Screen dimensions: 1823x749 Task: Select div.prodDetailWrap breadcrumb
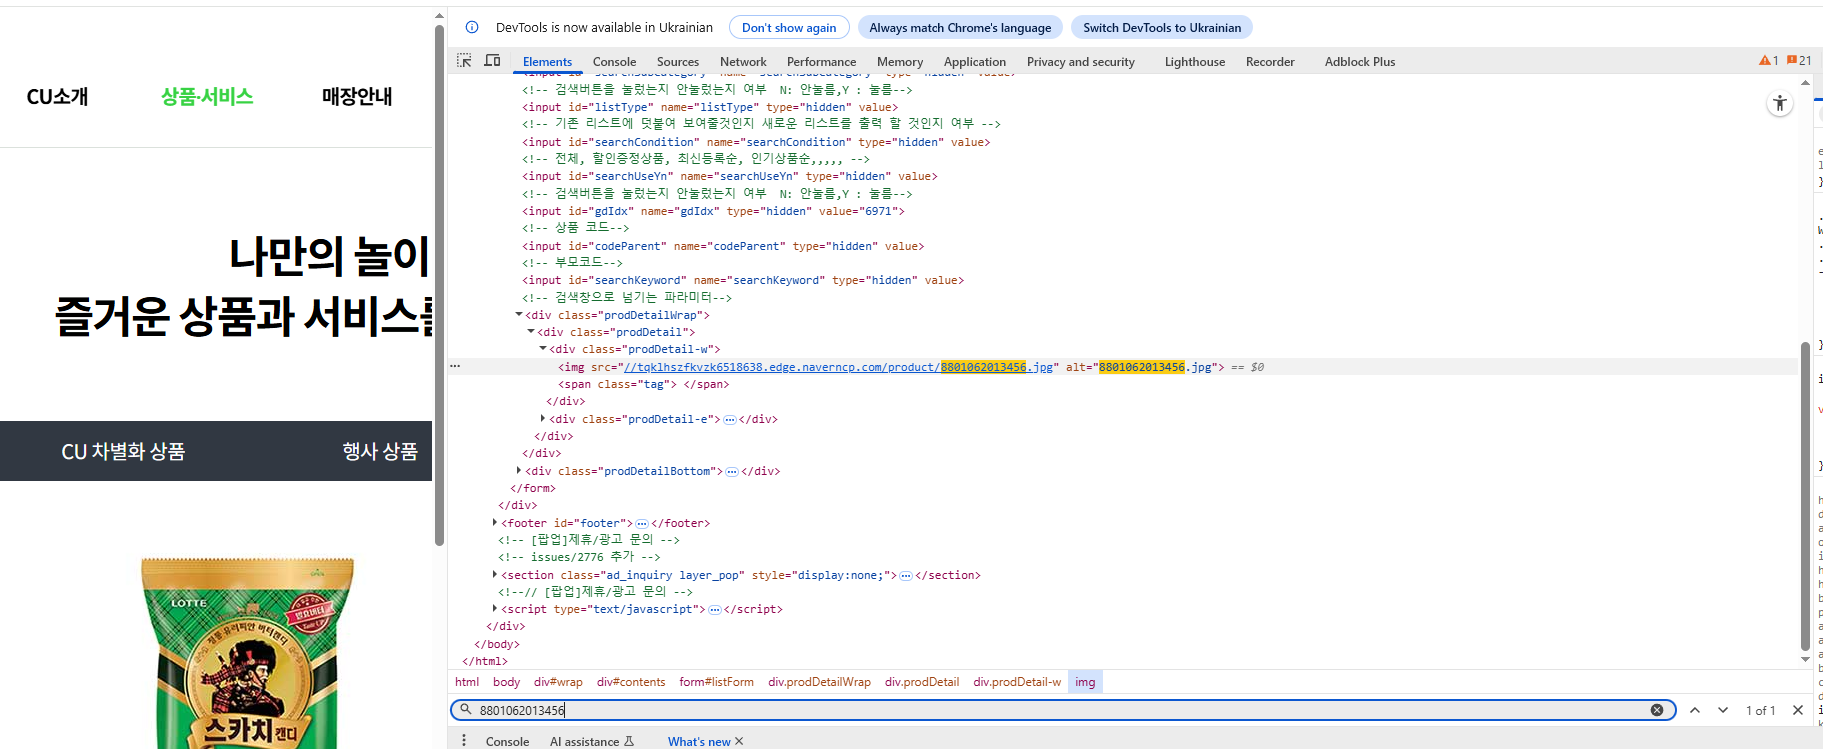819,682
